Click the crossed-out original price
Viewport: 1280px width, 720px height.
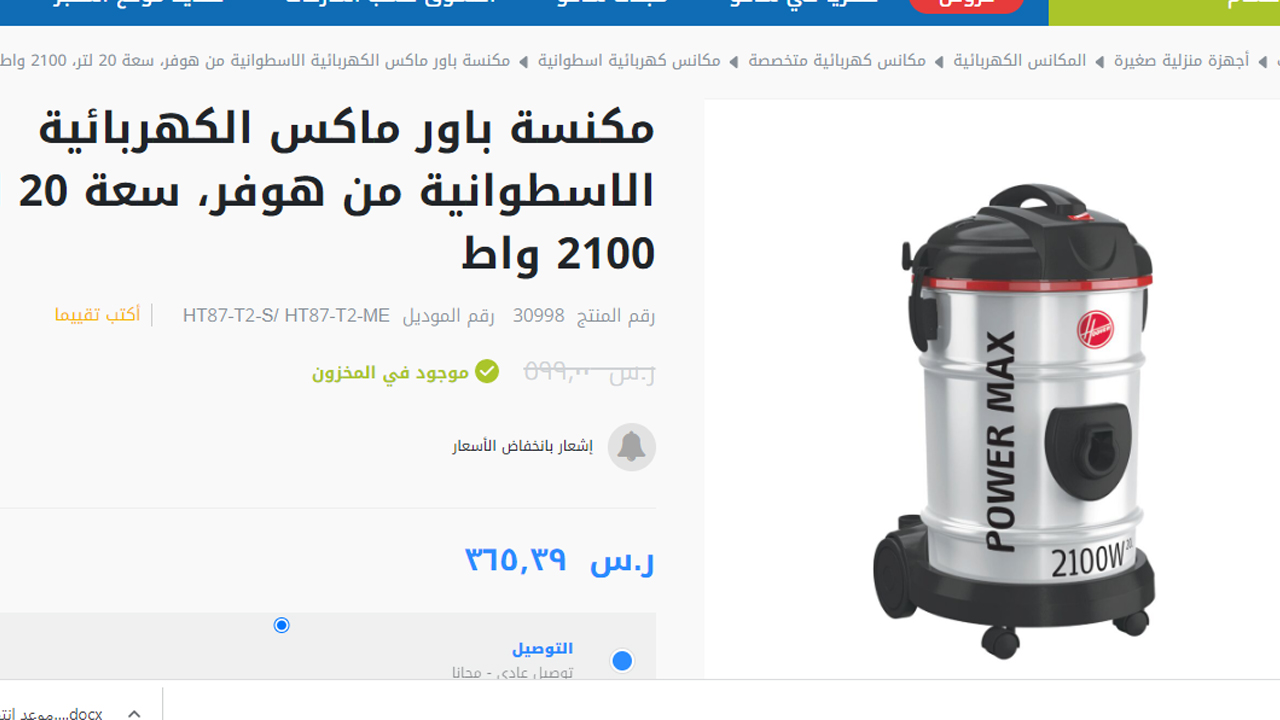tap(590, 373)
